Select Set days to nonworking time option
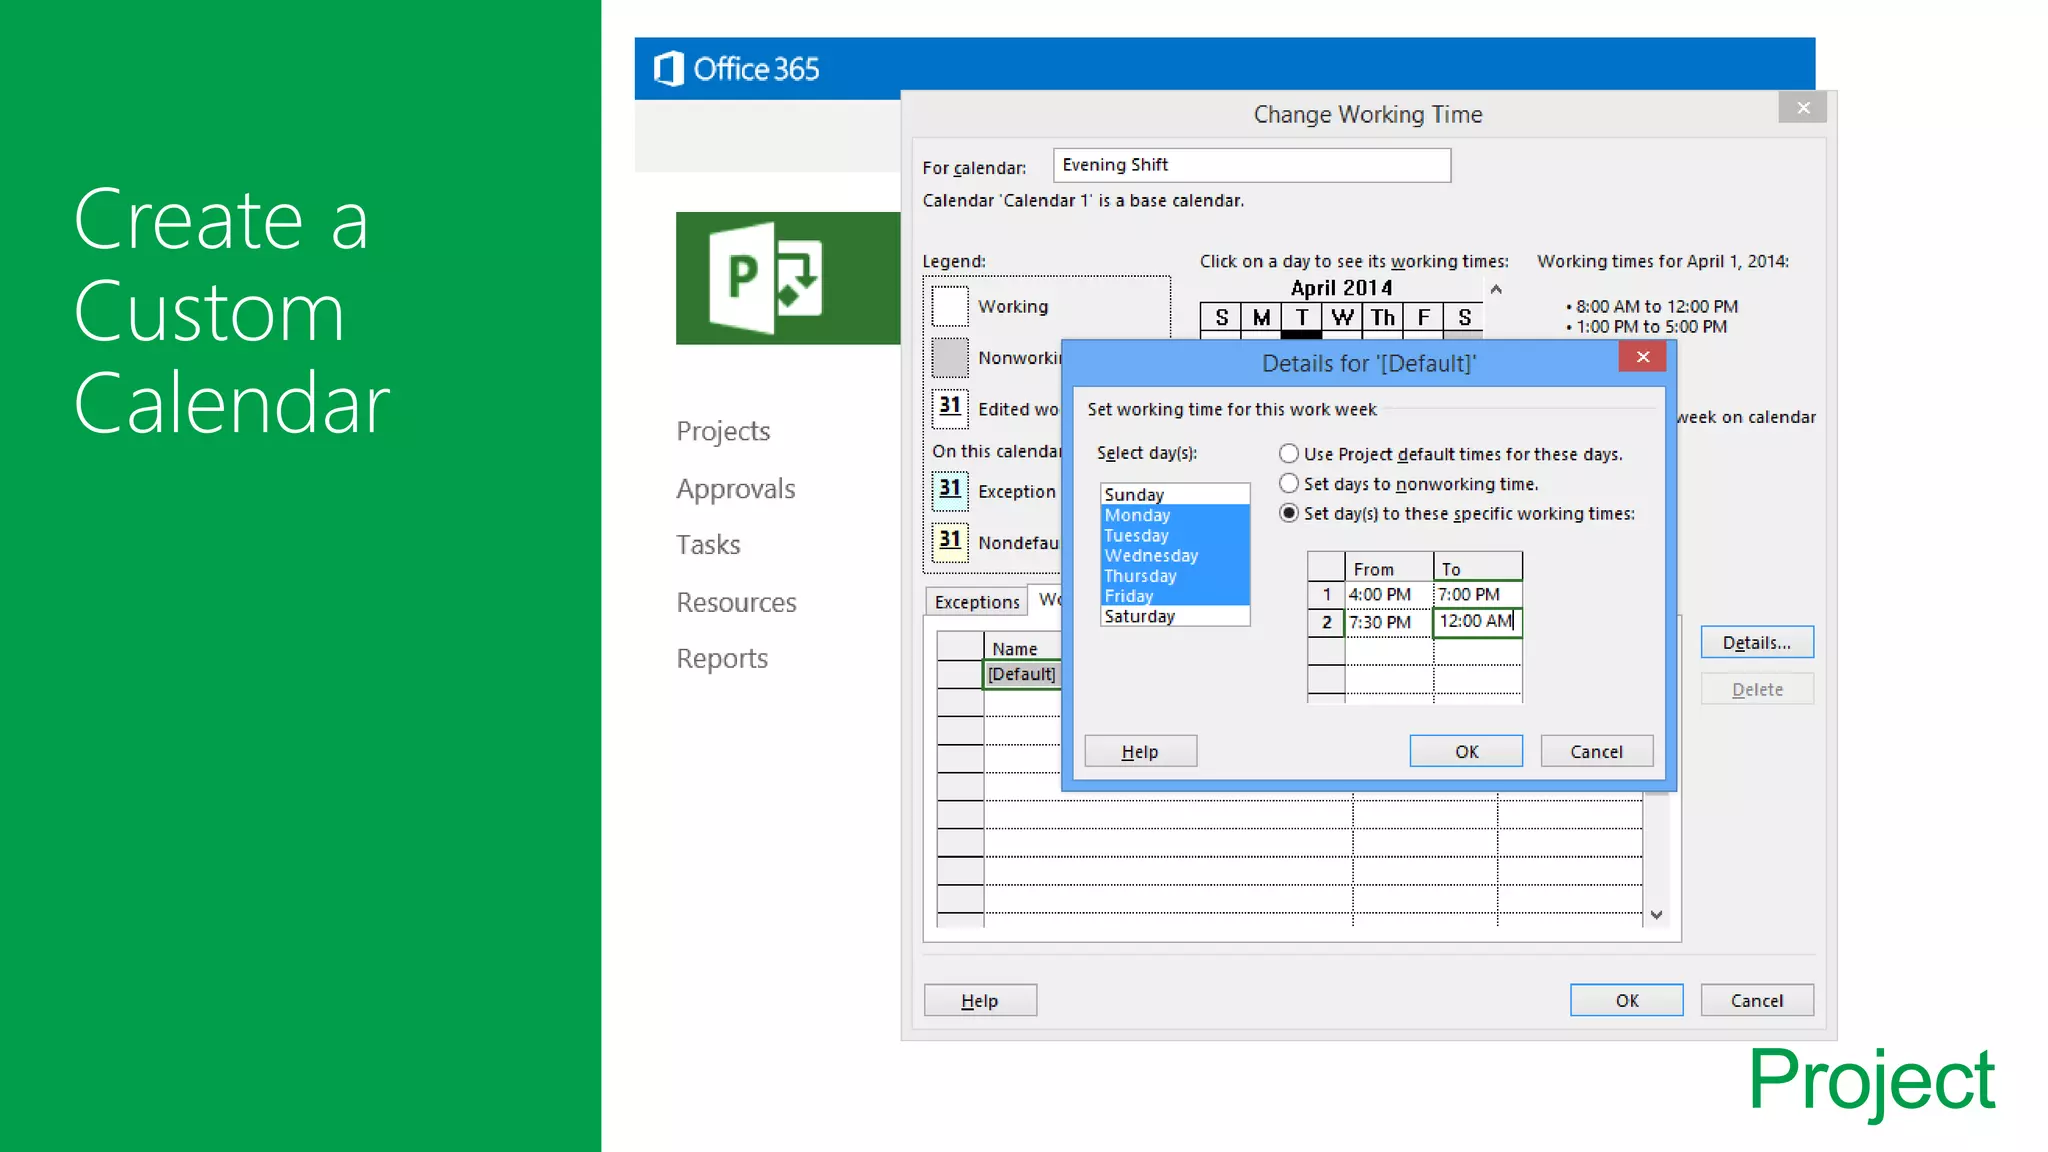The height and width of the screenshot is (1152, 2048). [x=1289, y=484]
